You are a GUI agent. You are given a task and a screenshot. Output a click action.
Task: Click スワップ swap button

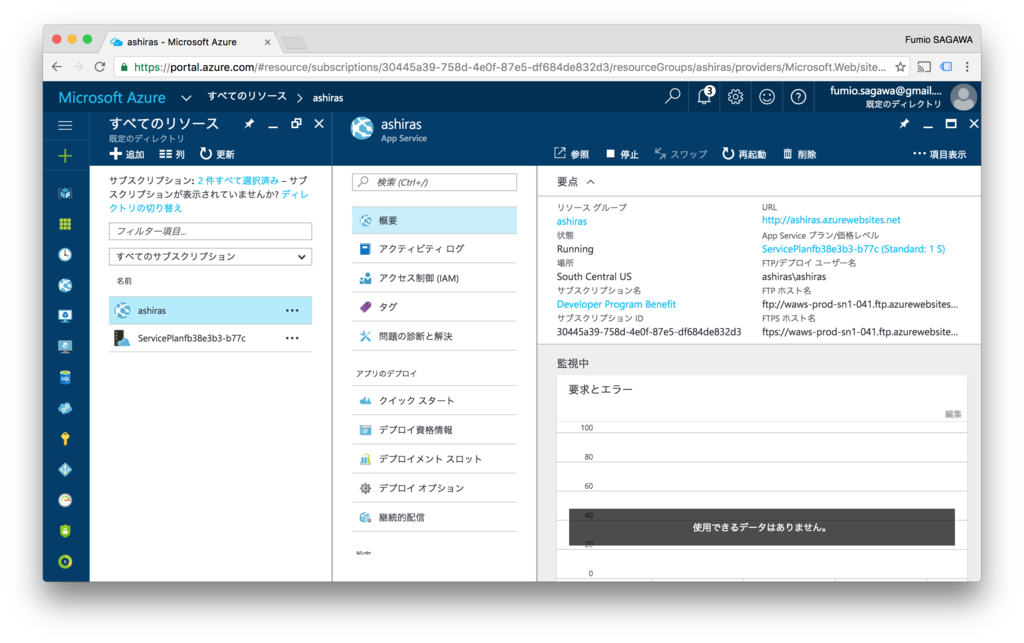tap(680, 154)
